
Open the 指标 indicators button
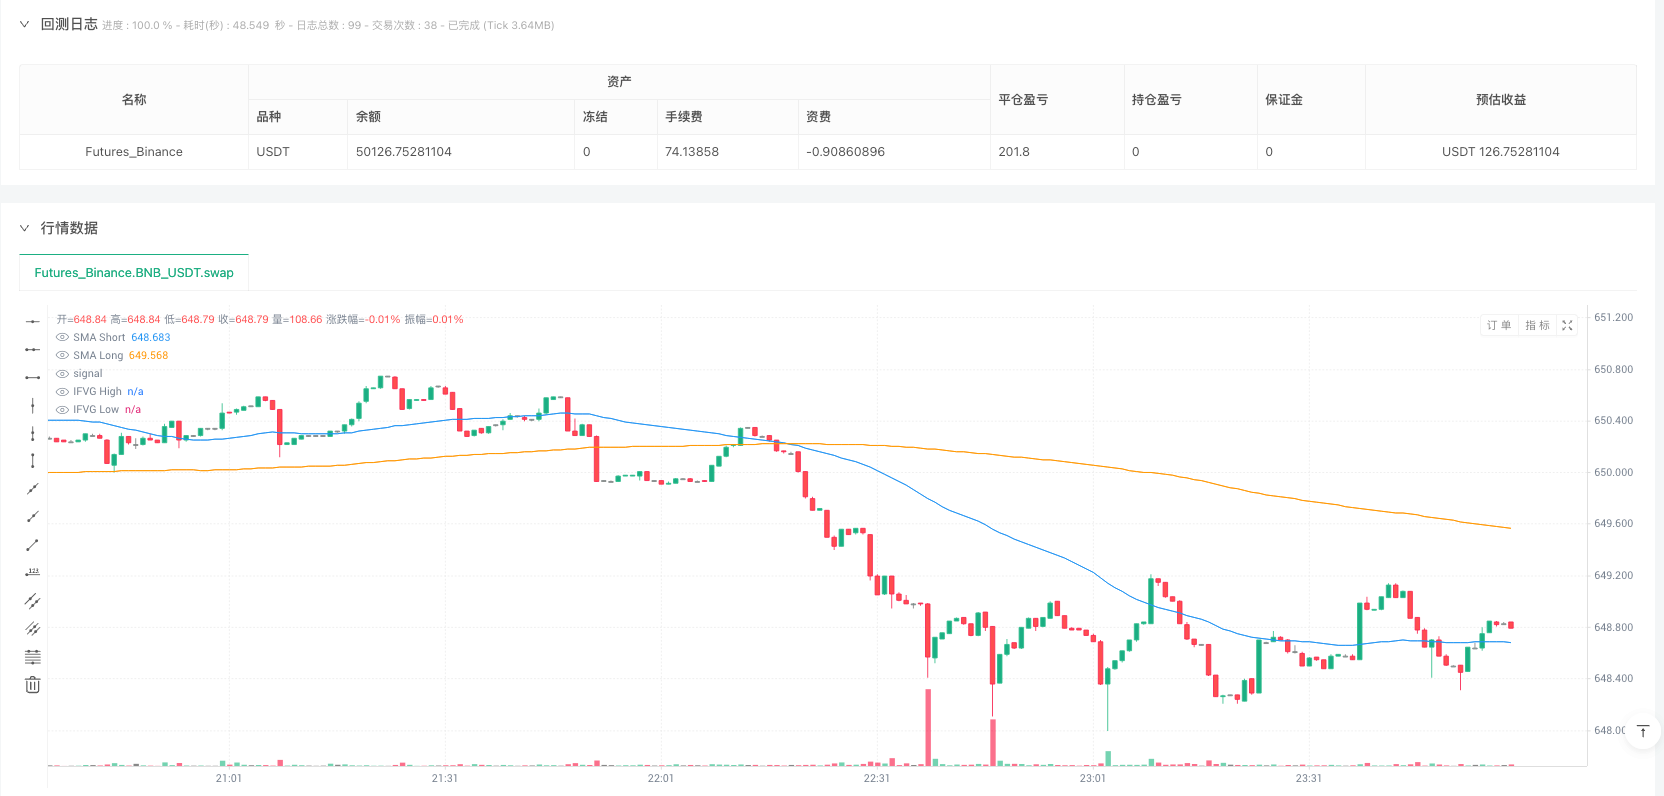click(x=1537, y=325)
